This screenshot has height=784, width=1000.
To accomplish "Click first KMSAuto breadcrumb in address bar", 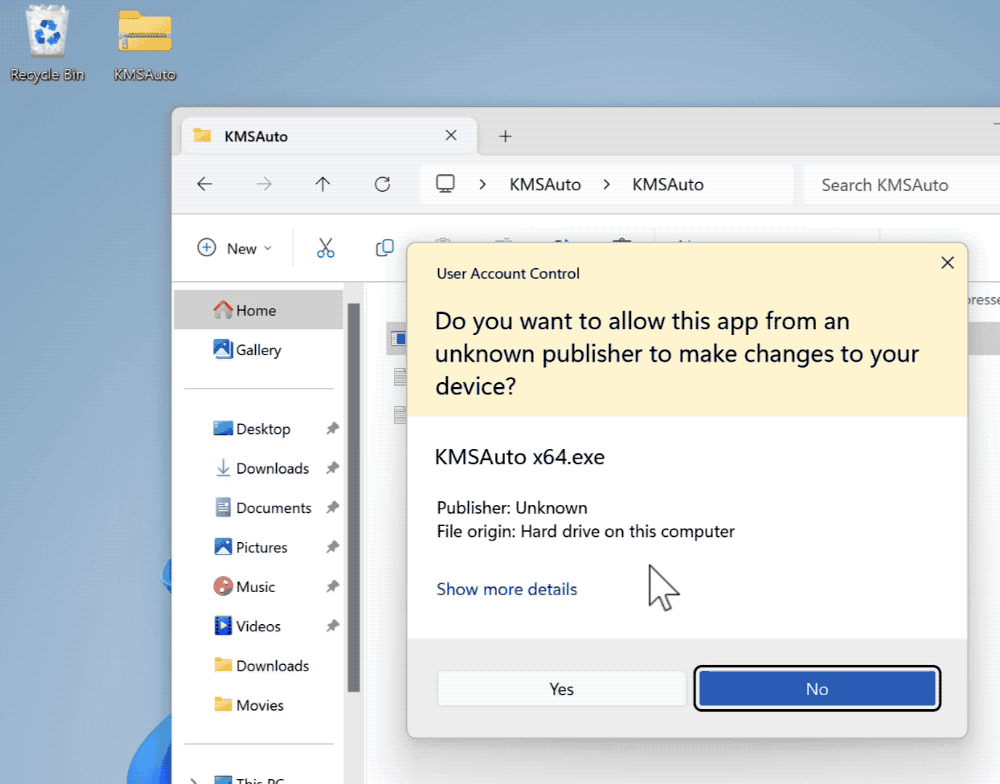I will click(x=545, y=184).
